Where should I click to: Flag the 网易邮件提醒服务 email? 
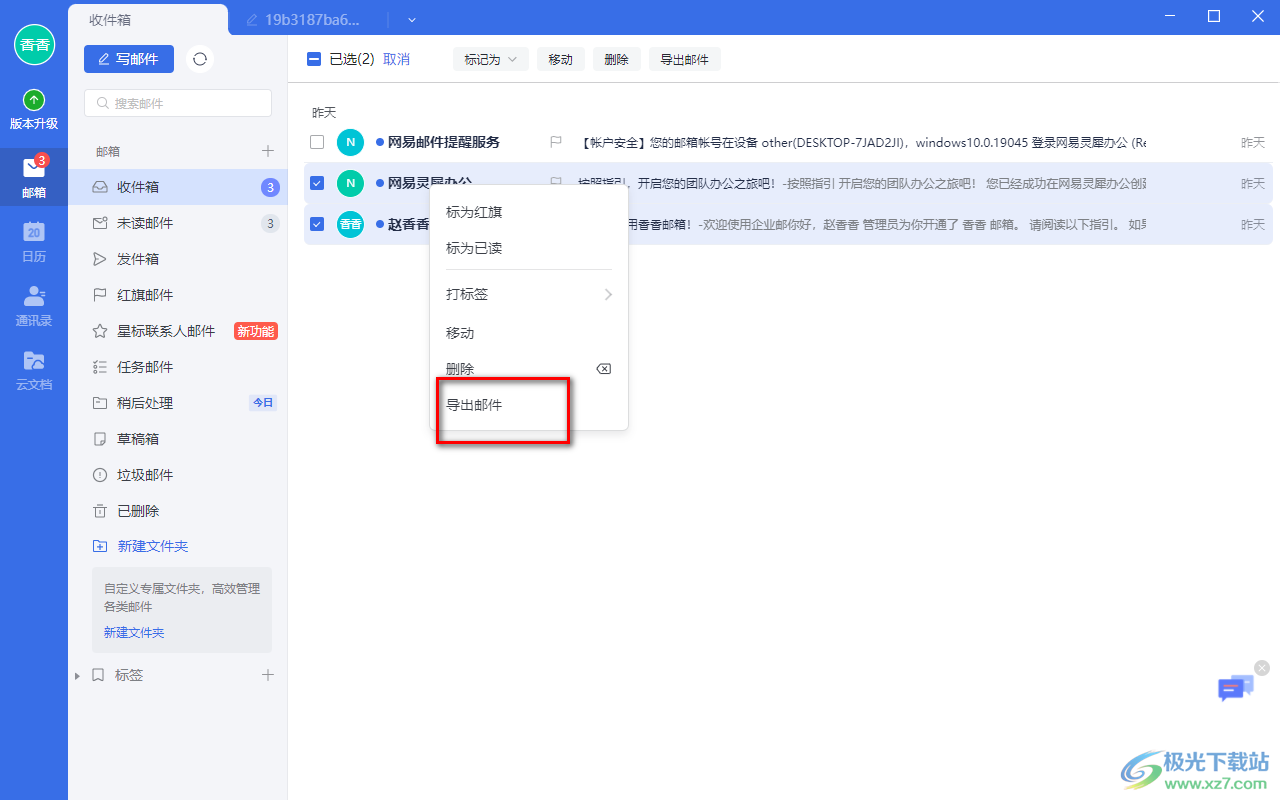[x=556, y=143]
